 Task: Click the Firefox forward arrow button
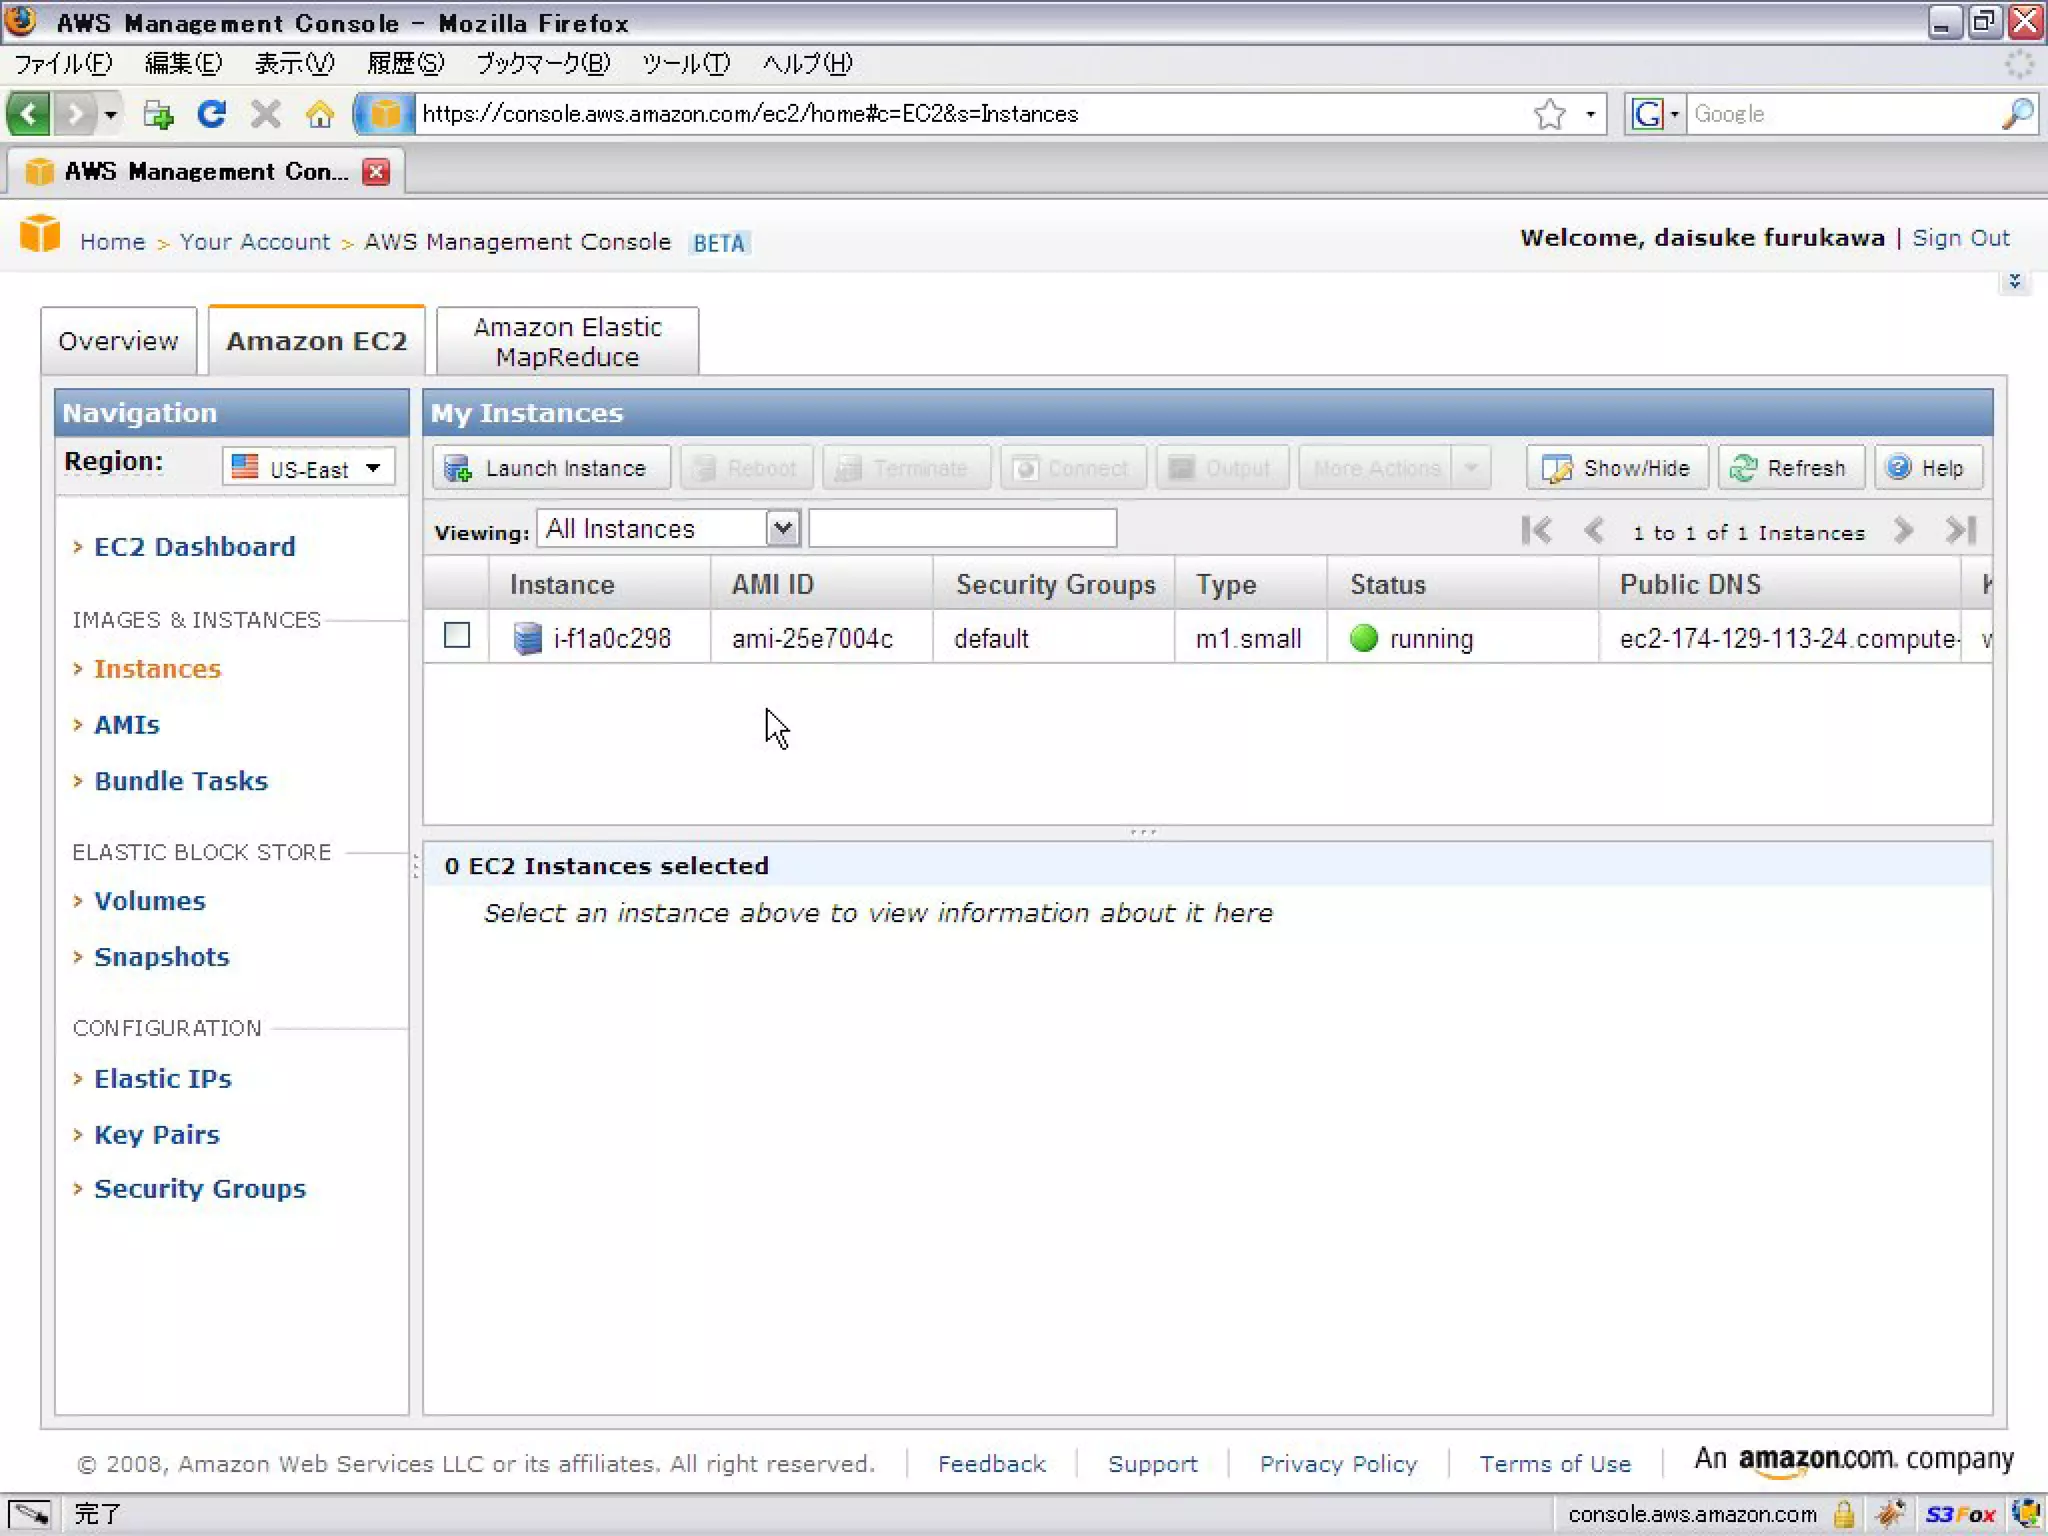tap(75, 114)
